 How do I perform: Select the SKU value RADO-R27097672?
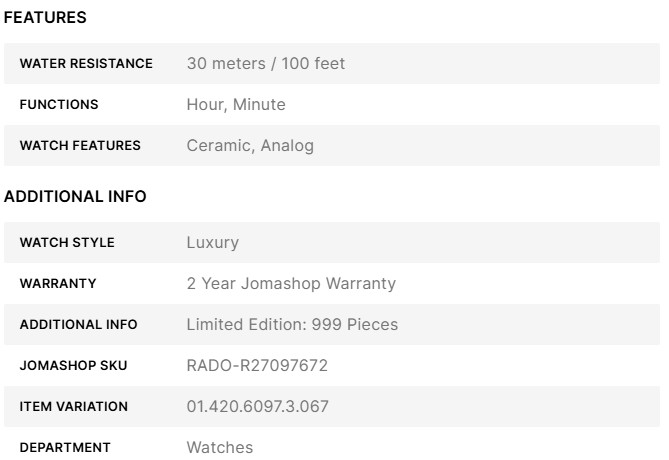pyautogui.click(x=257, y=366)
